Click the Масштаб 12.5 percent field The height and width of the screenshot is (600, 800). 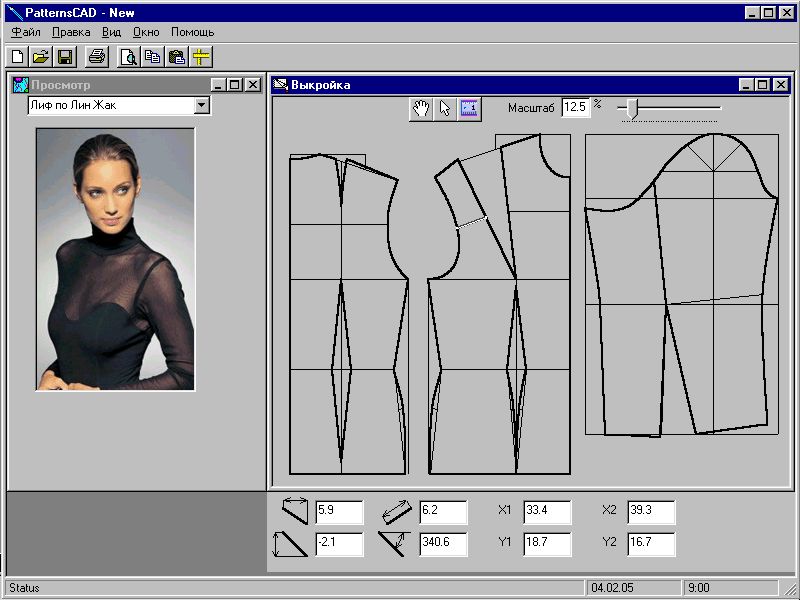(x=575, y=107)
